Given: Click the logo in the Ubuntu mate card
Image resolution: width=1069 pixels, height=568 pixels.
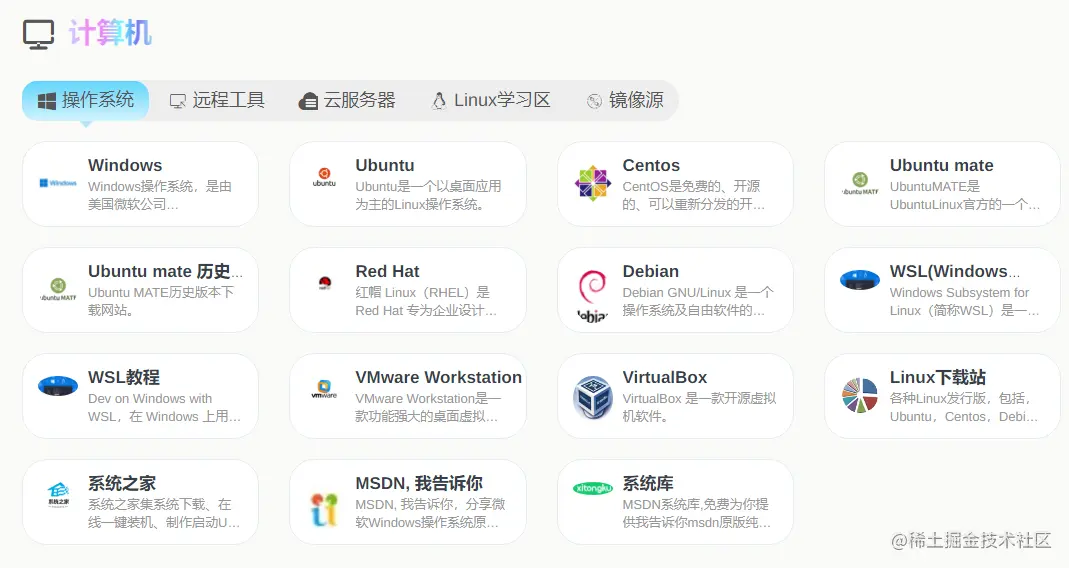Looking at the screenshot, I should coord(860,183).
